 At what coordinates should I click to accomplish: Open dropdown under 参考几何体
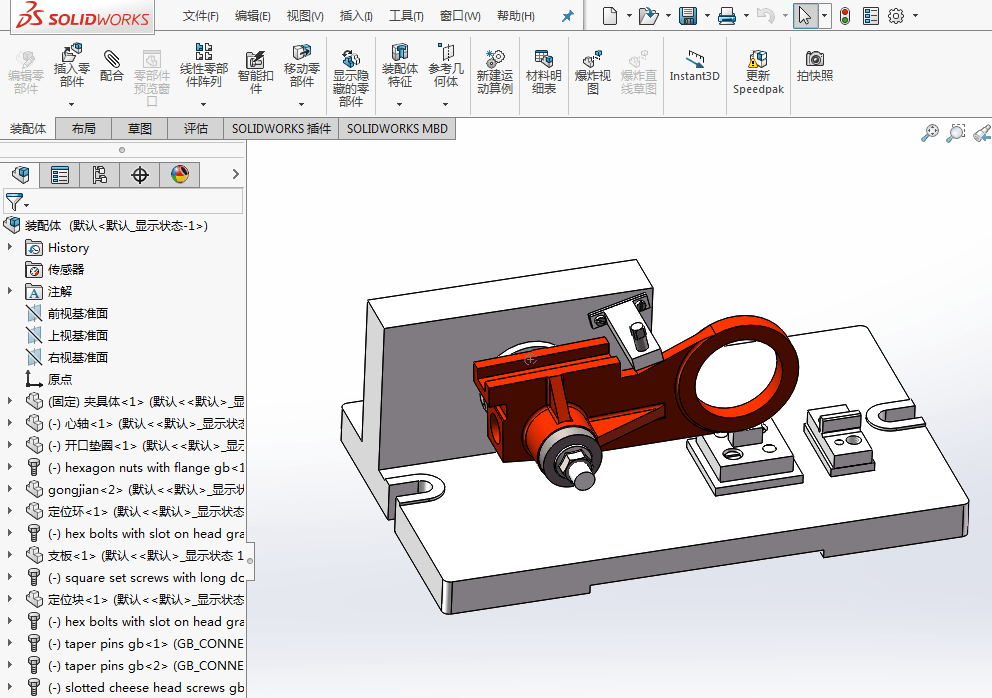pyautogui.click(x=446, y=104)
